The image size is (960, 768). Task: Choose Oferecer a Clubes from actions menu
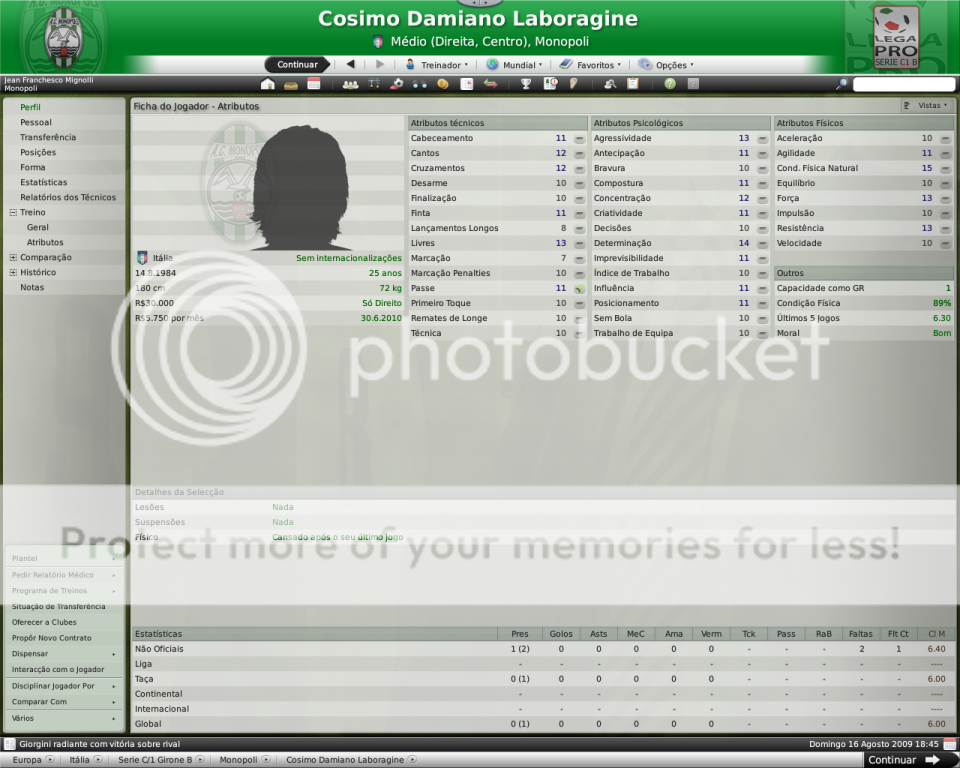pos(43,622)
